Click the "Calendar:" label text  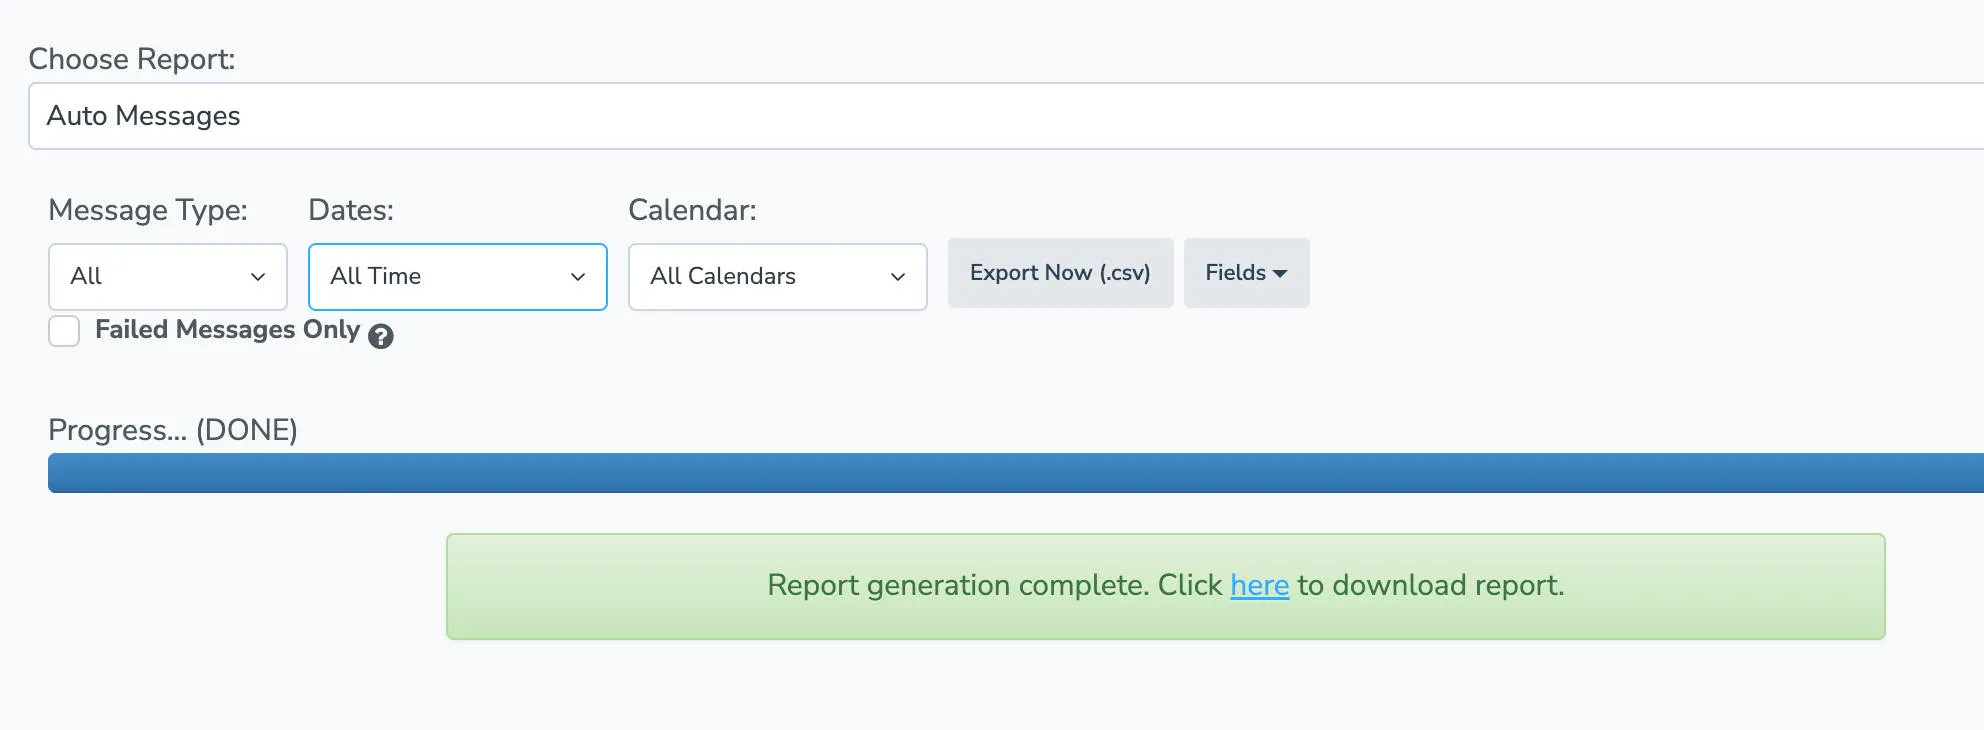click(x=692, y=210)
